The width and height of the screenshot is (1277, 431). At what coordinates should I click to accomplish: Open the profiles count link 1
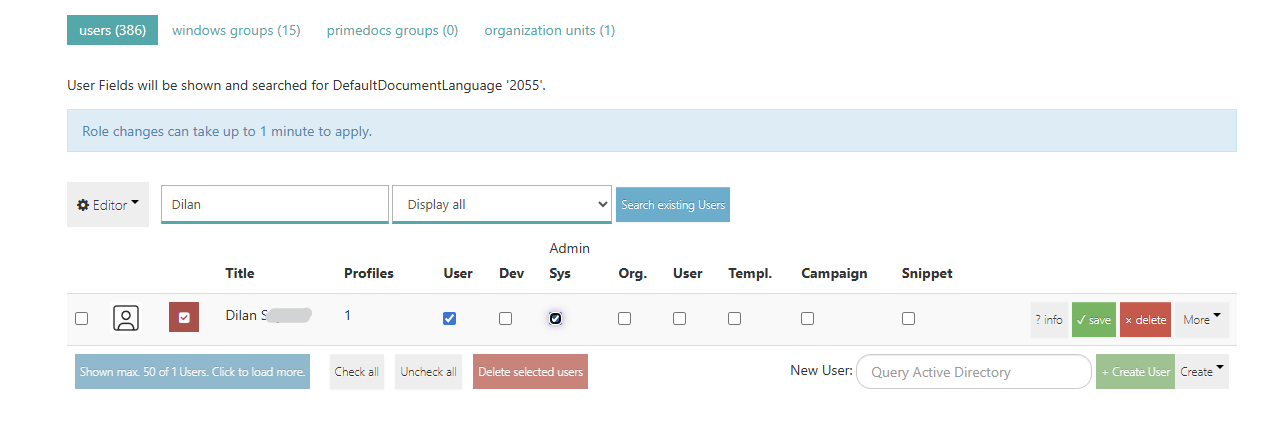(347, 315)
